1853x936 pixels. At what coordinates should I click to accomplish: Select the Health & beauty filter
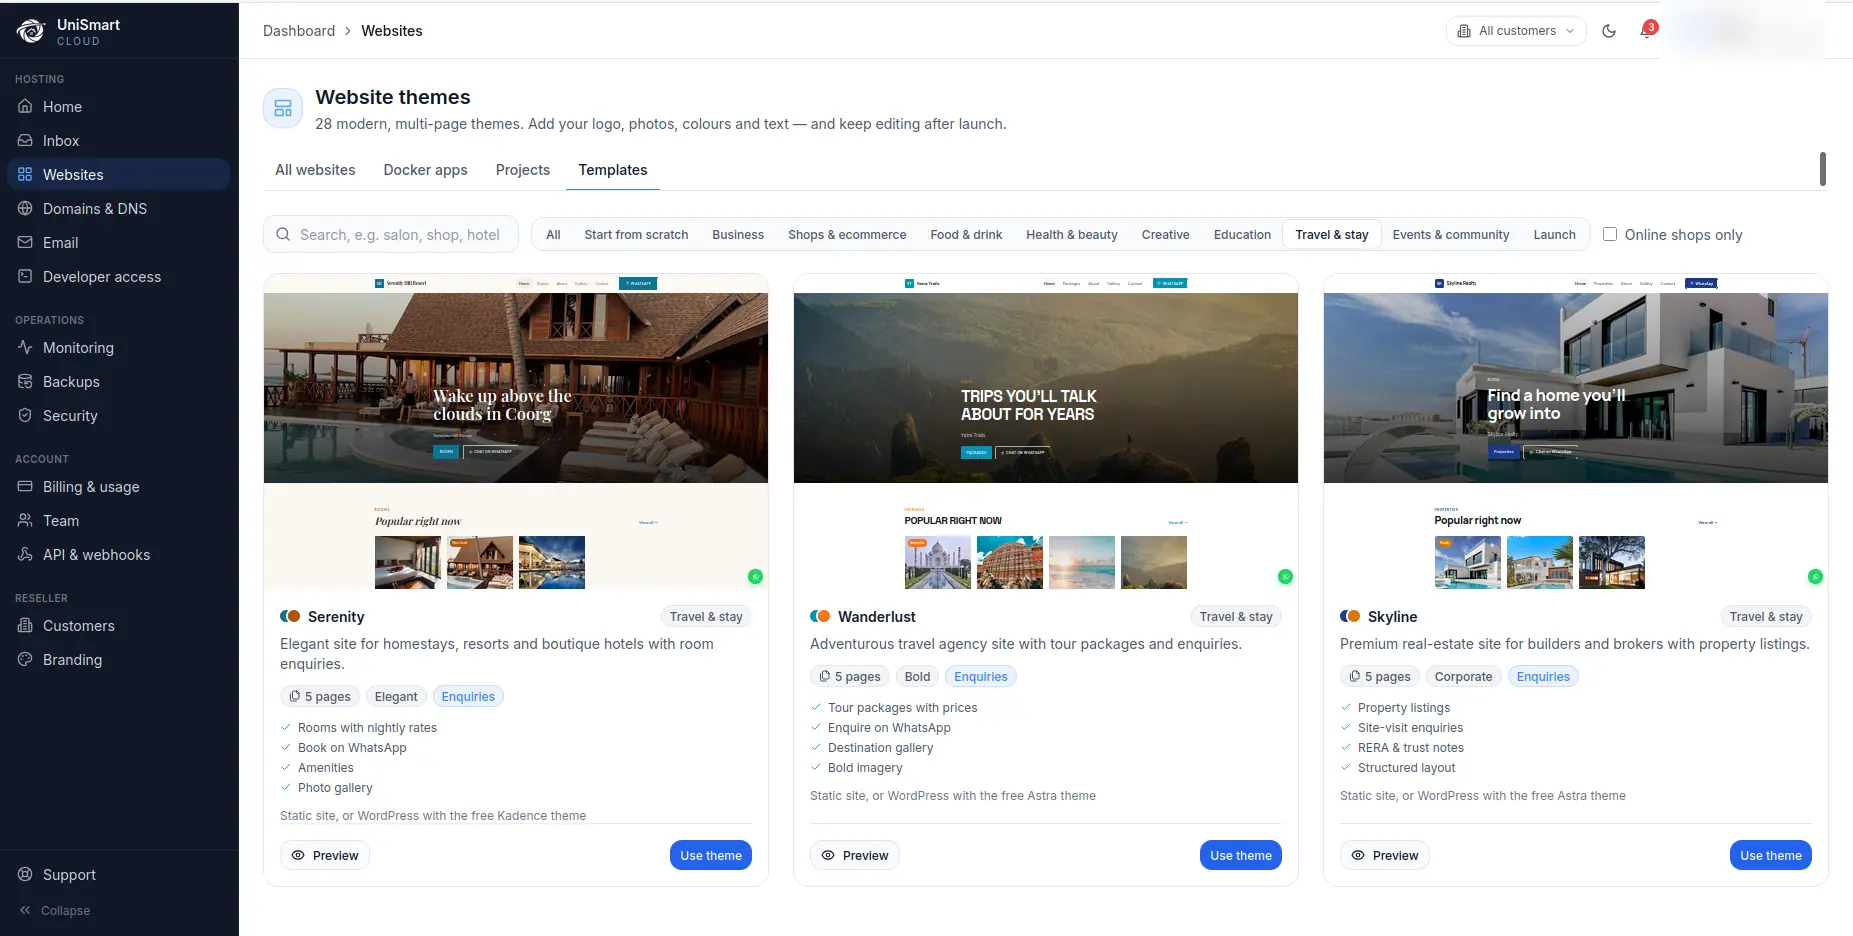point(1072,234)
